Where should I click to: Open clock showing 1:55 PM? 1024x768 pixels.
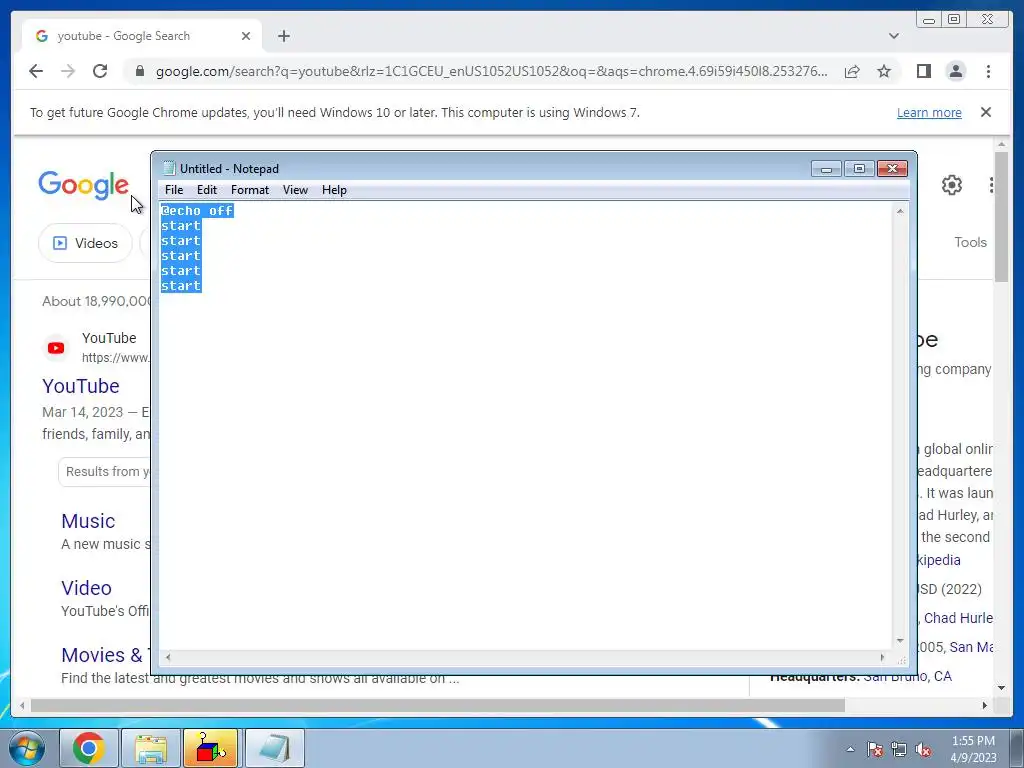(973, 749)
